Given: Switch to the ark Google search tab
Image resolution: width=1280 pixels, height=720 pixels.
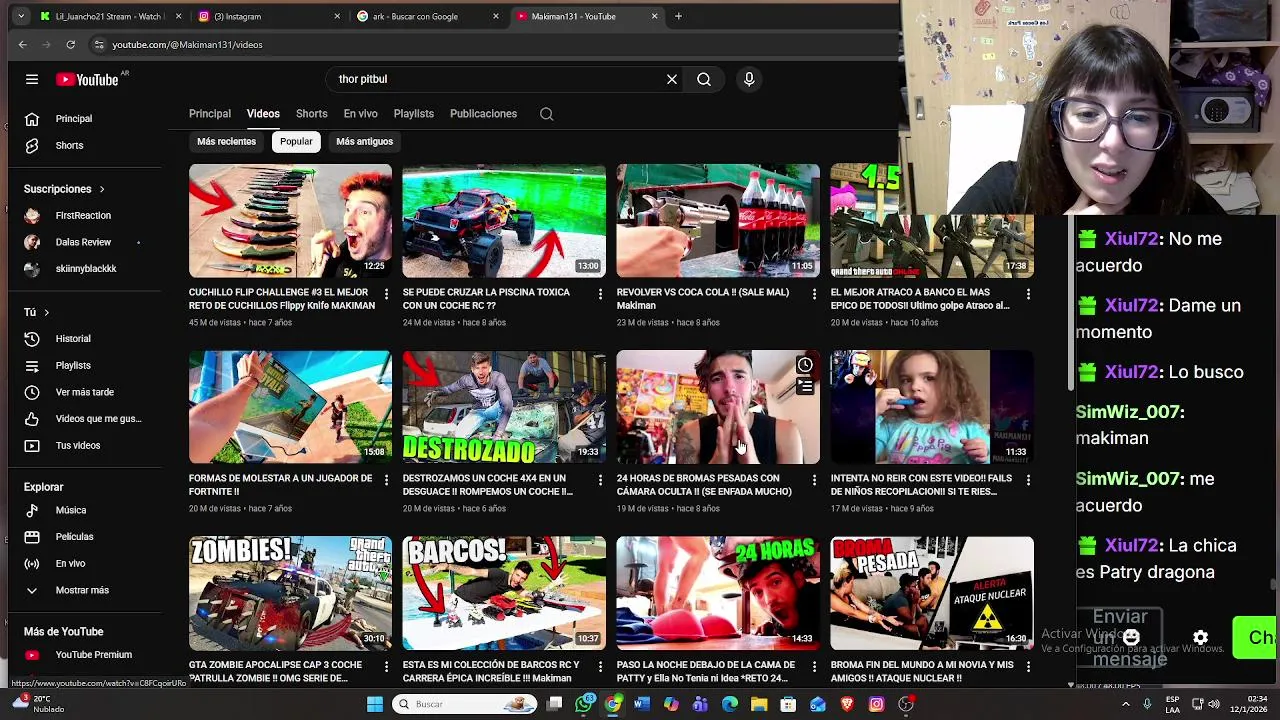Looking at the screenshot, I should 427,16.
